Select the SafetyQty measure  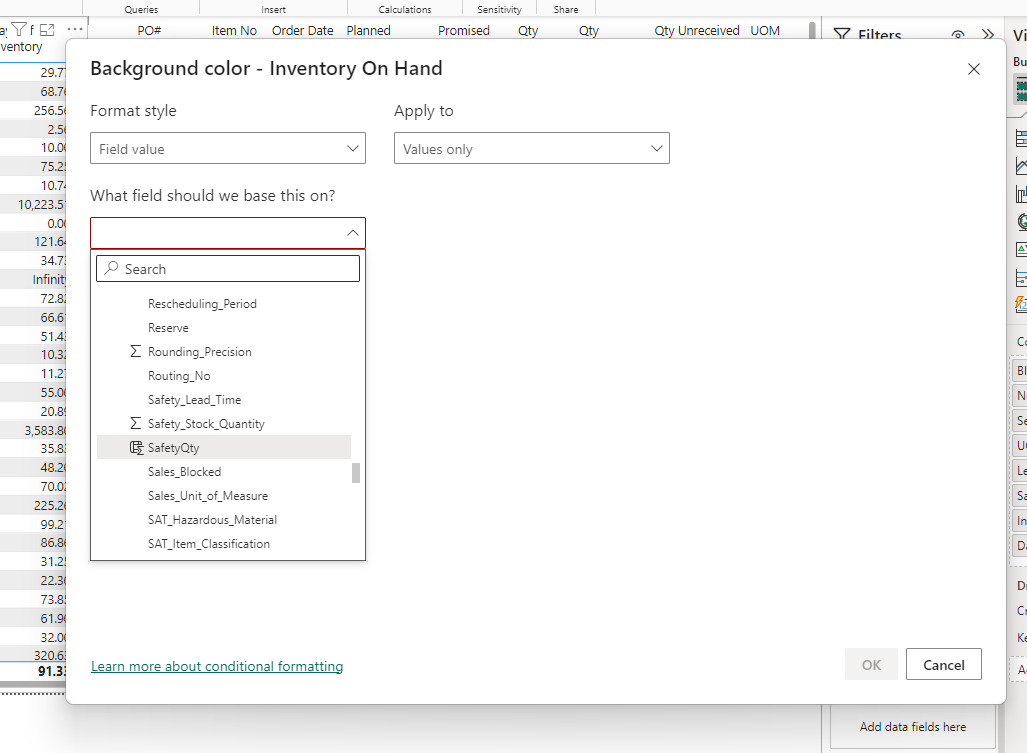223,447
